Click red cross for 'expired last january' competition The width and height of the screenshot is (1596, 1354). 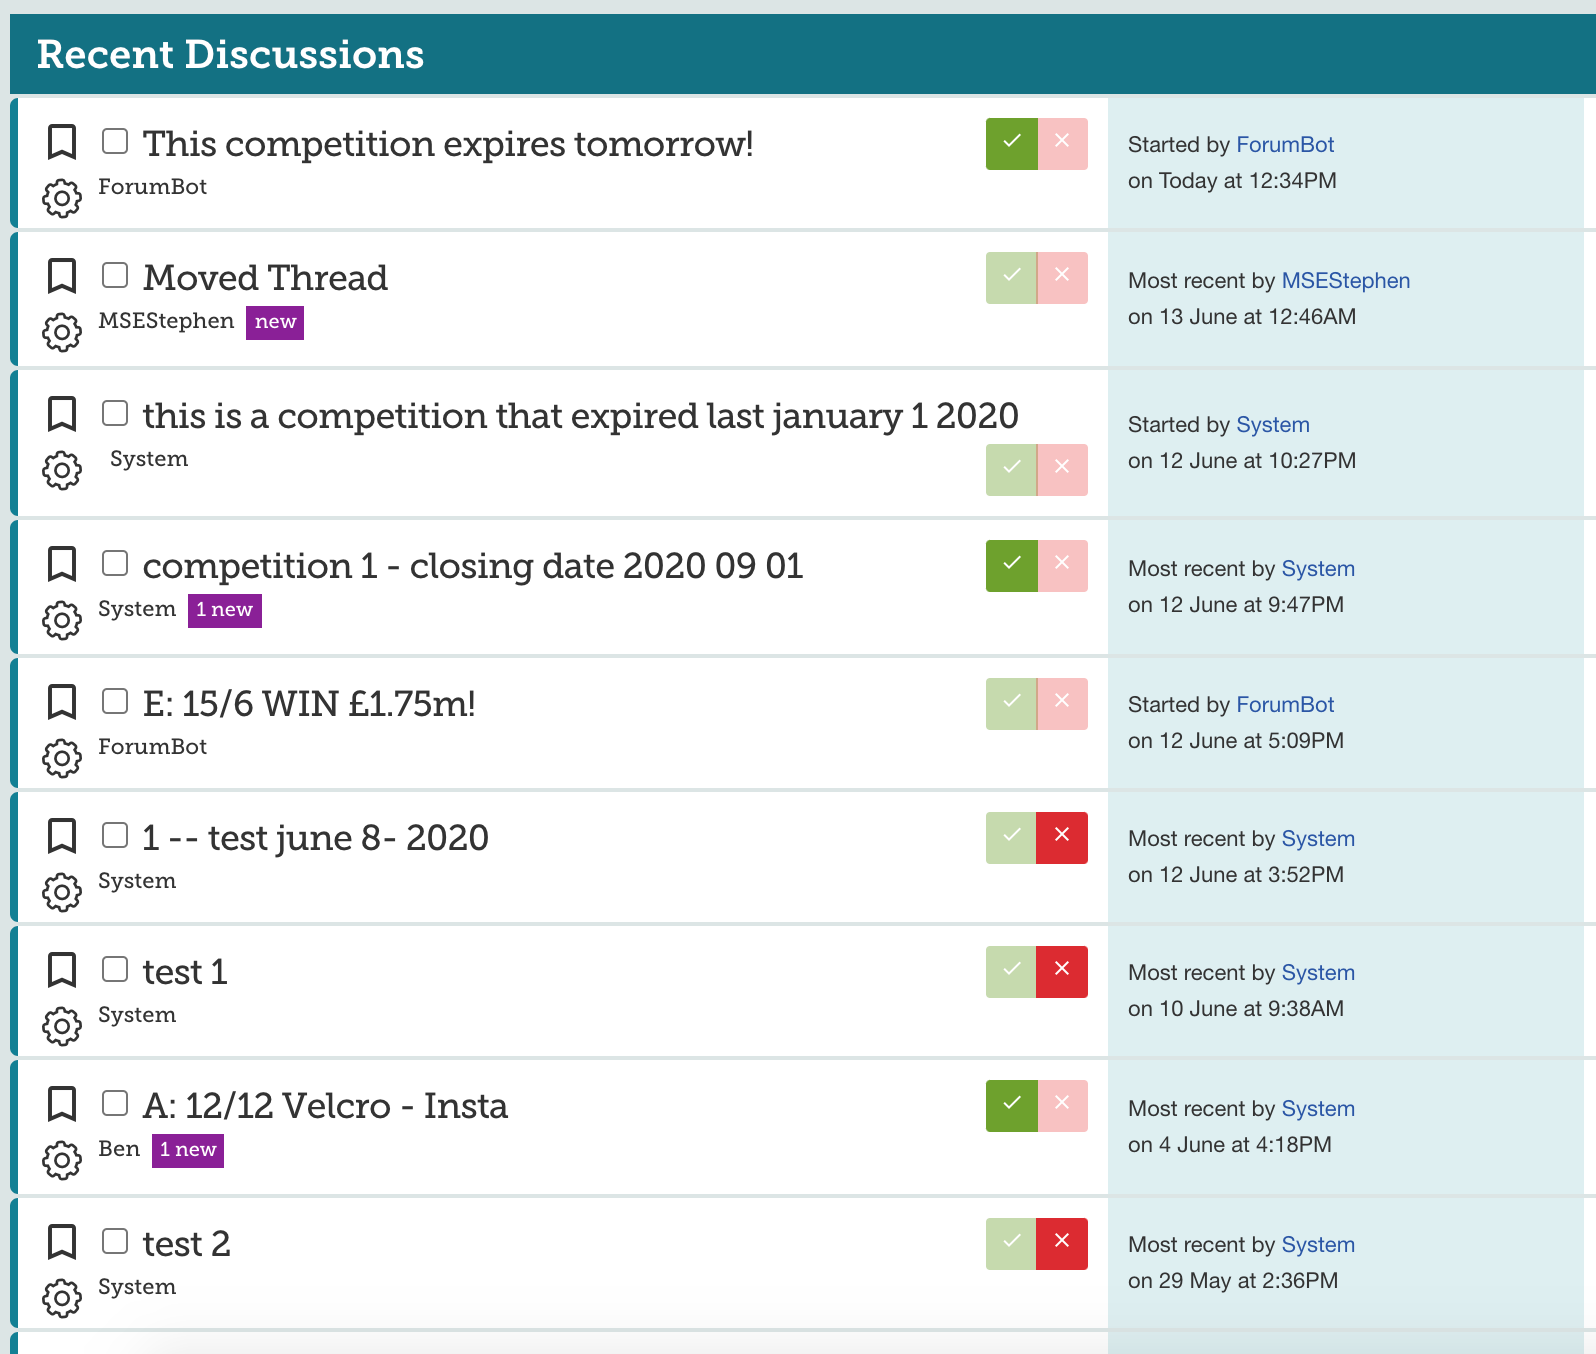click(x=1063, y=470)
